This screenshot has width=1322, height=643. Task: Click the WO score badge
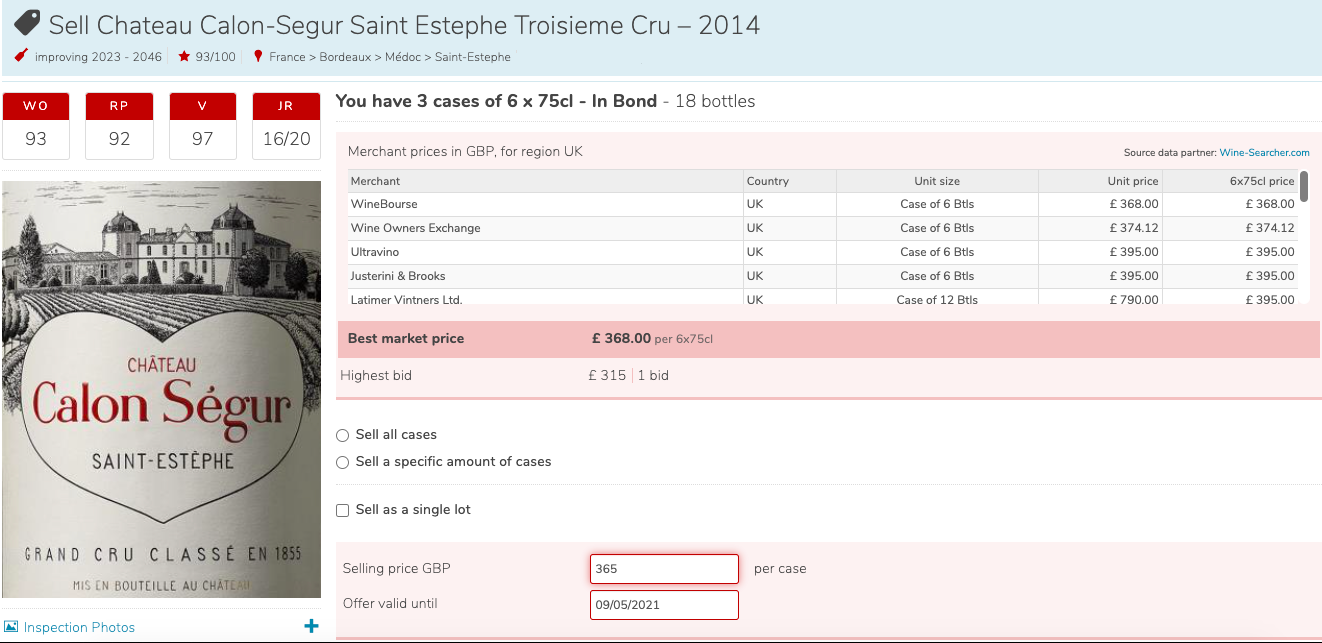pos(36,126)
